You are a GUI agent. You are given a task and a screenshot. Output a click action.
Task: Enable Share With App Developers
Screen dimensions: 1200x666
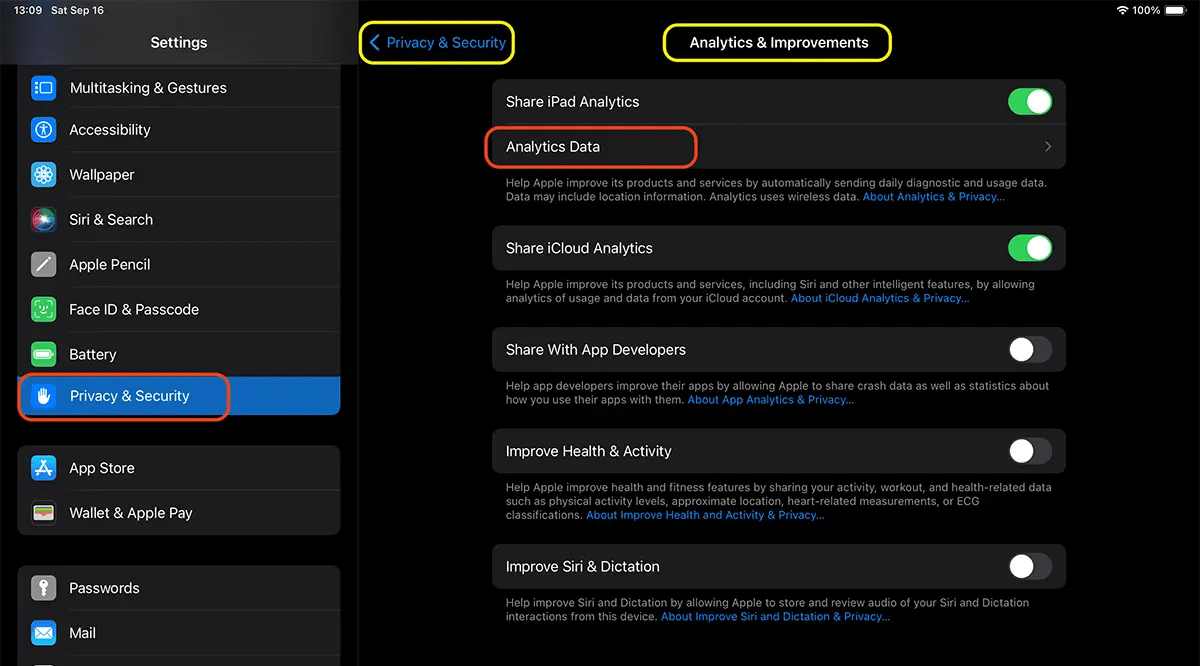click(x=1030, y=349)
